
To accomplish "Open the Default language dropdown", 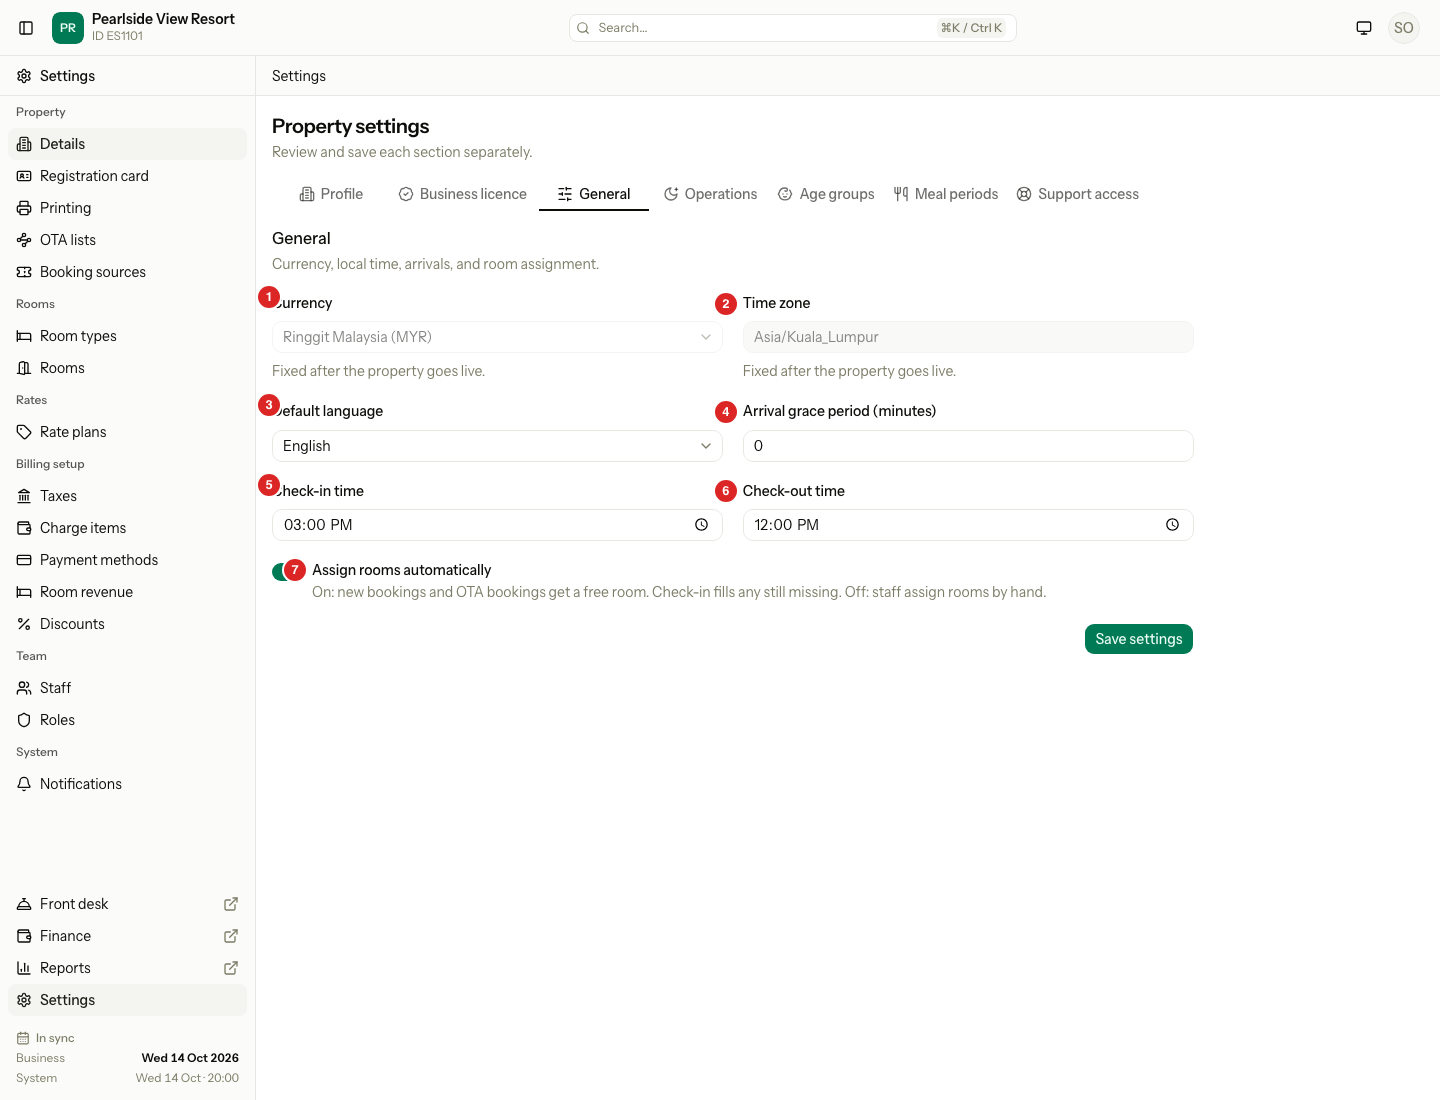I will [x=497, y=446].
